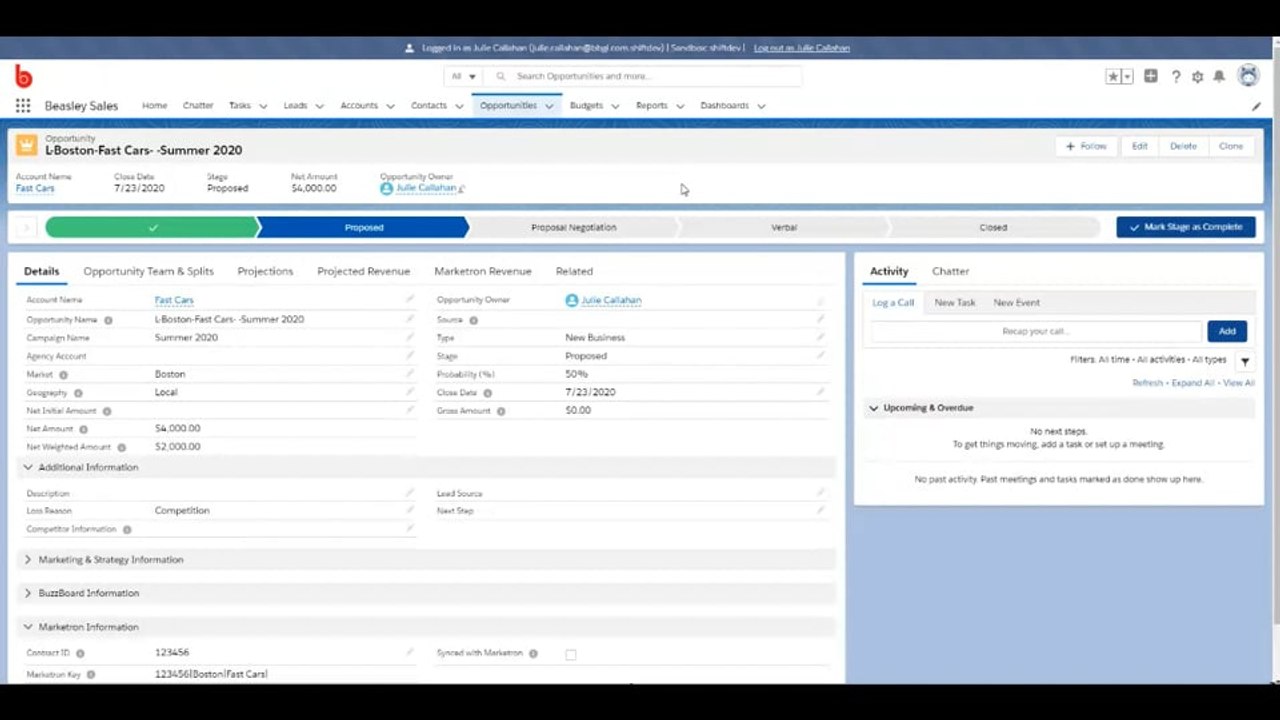
Task: Click the Add button for call recap
Action: pos(1227,331)
